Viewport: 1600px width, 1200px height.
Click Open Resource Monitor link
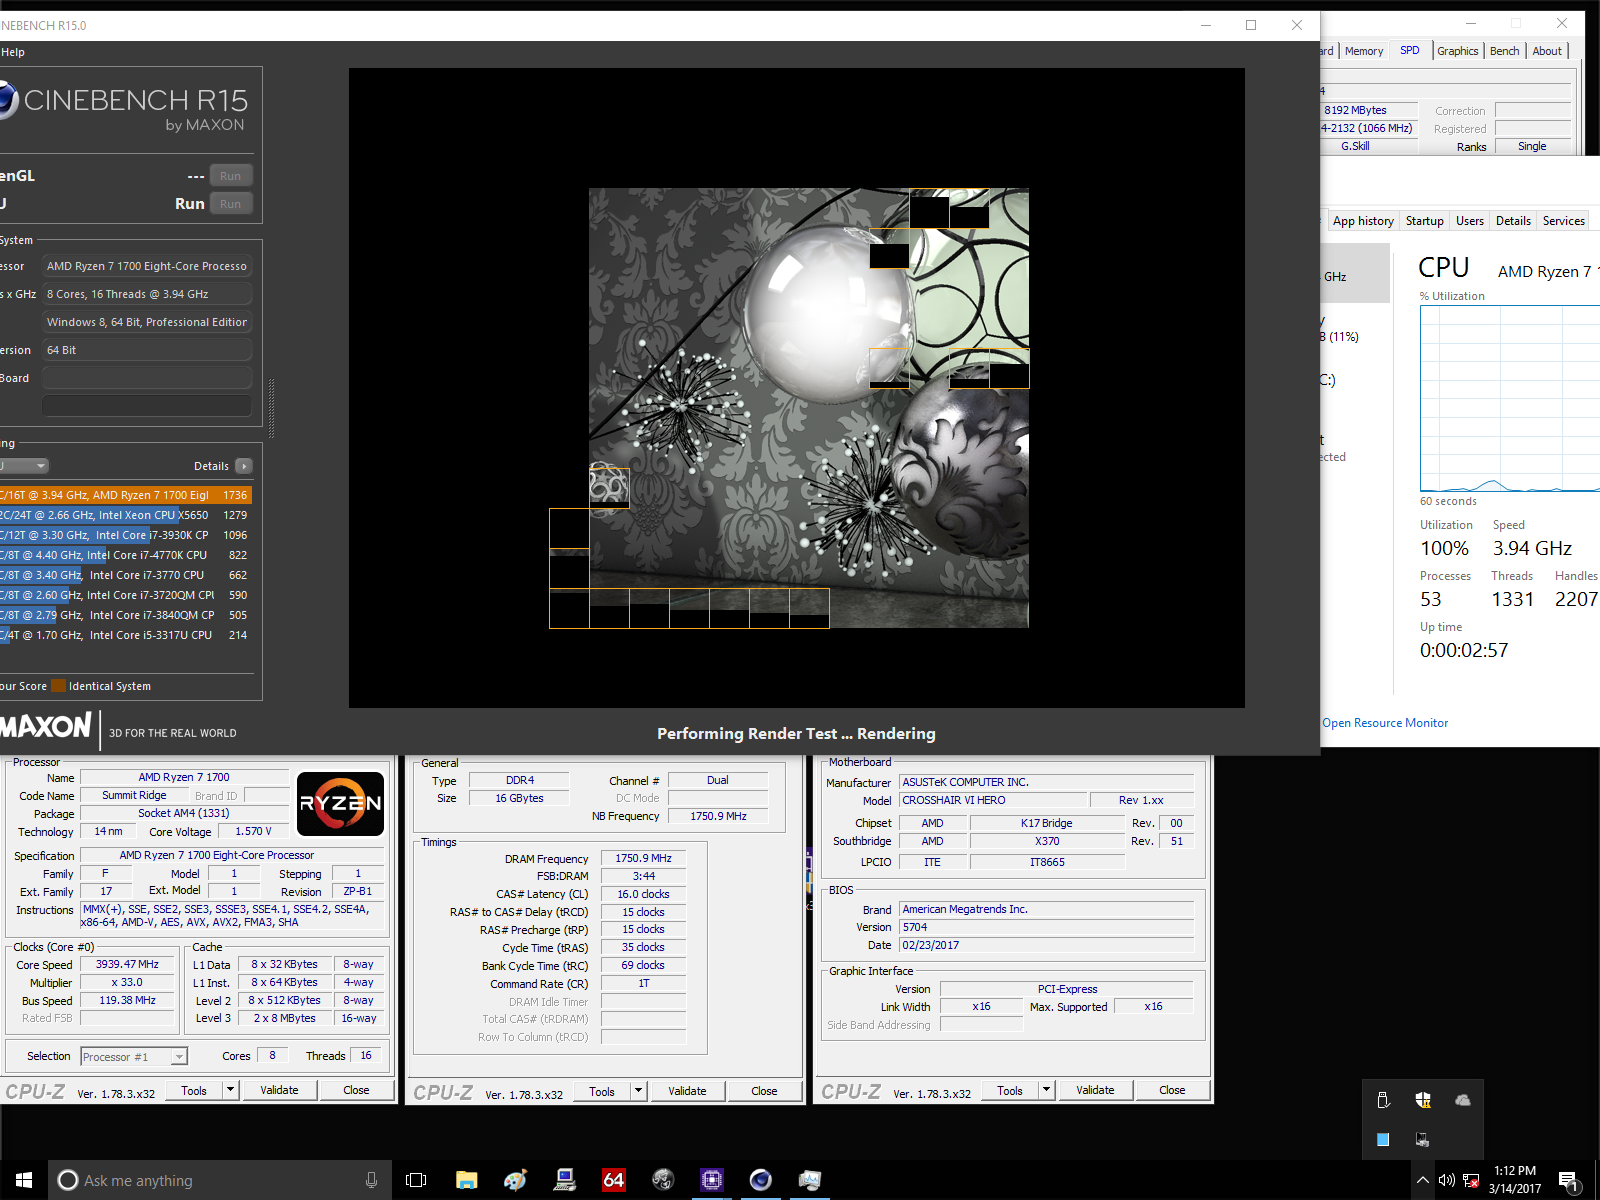click(1385, 723)
